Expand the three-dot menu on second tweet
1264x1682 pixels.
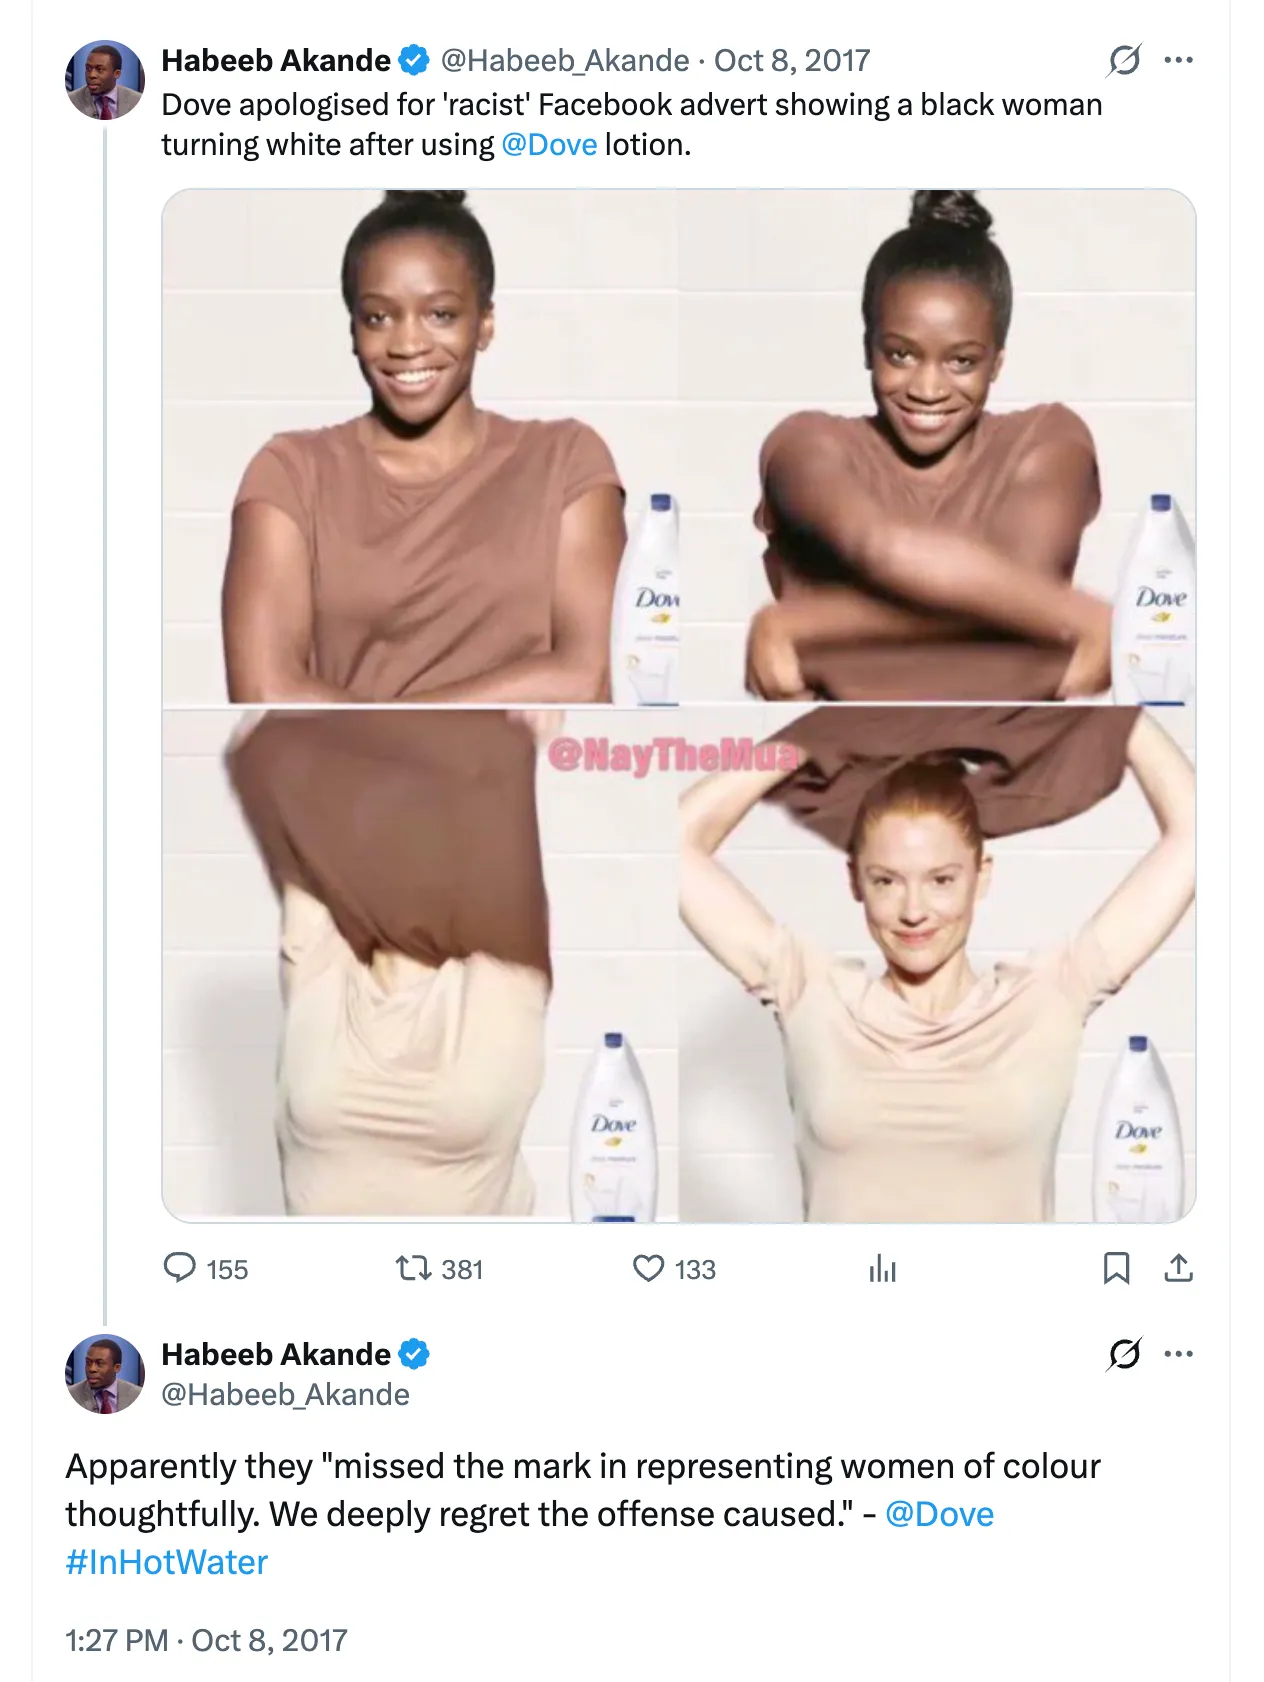click(1179, 1354)
